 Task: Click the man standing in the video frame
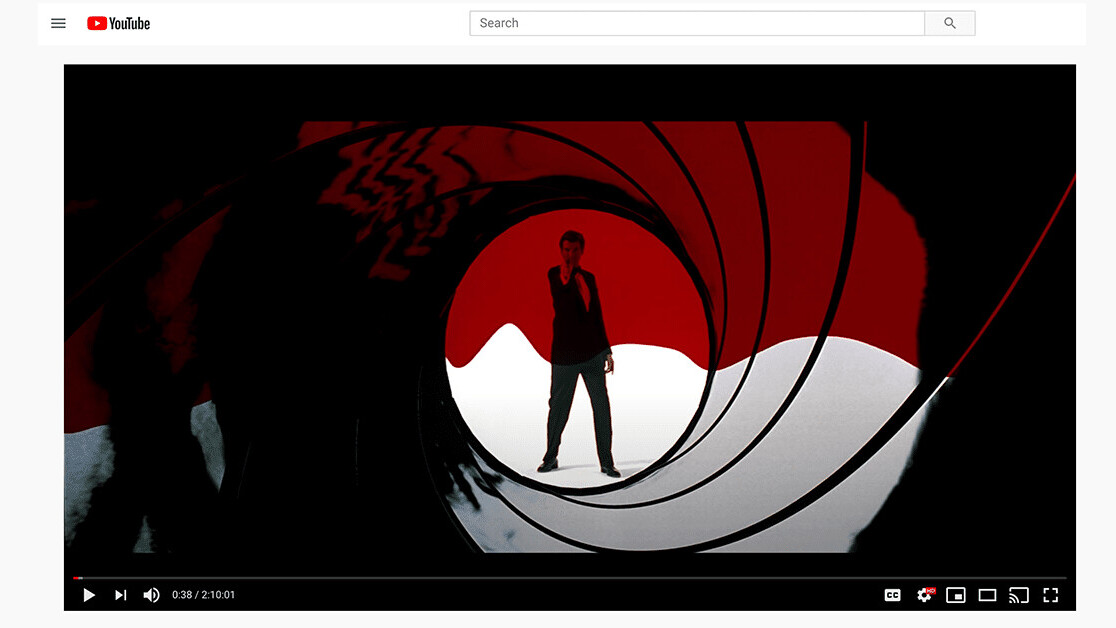[579, 350]
